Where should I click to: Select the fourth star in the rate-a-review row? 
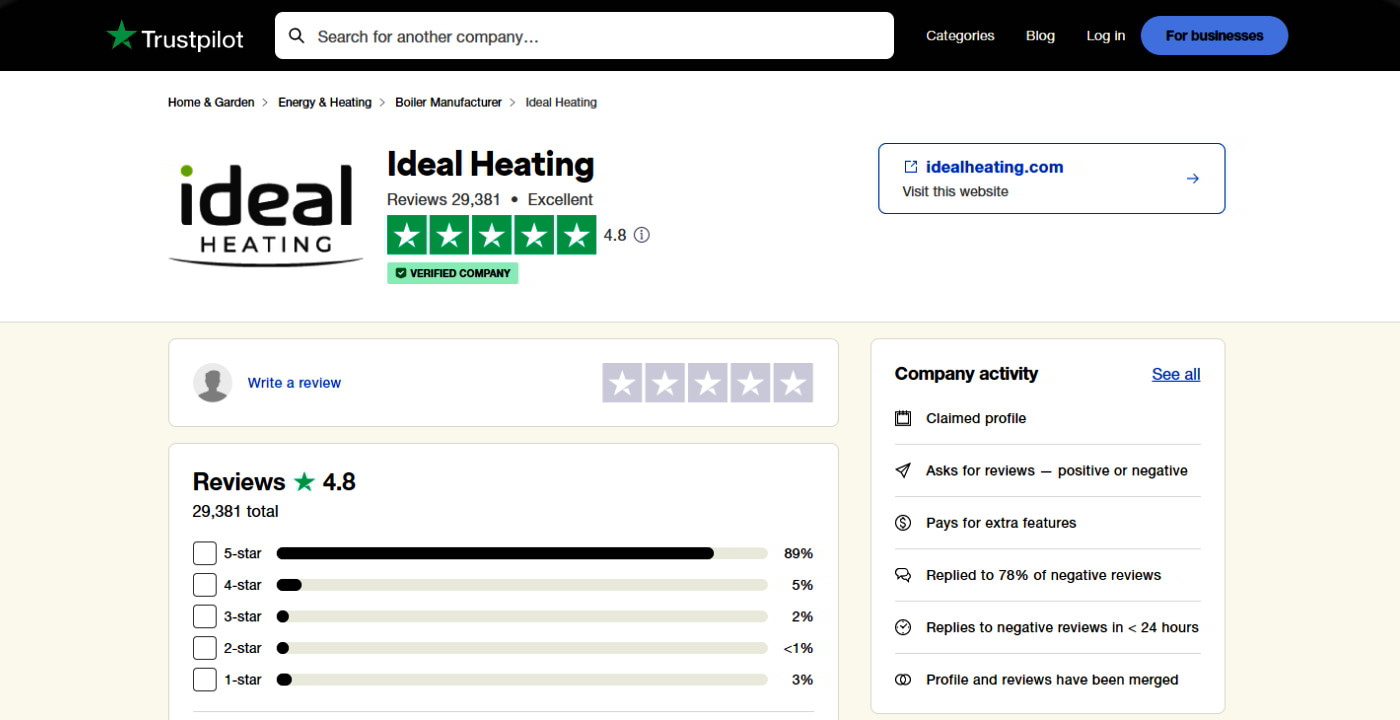750,383
